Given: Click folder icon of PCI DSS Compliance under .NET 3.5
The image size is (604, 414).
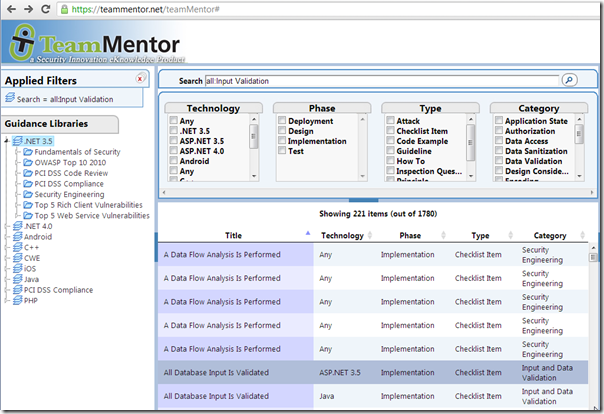Looking at the screenshot, I should click(x=28, y=183).
